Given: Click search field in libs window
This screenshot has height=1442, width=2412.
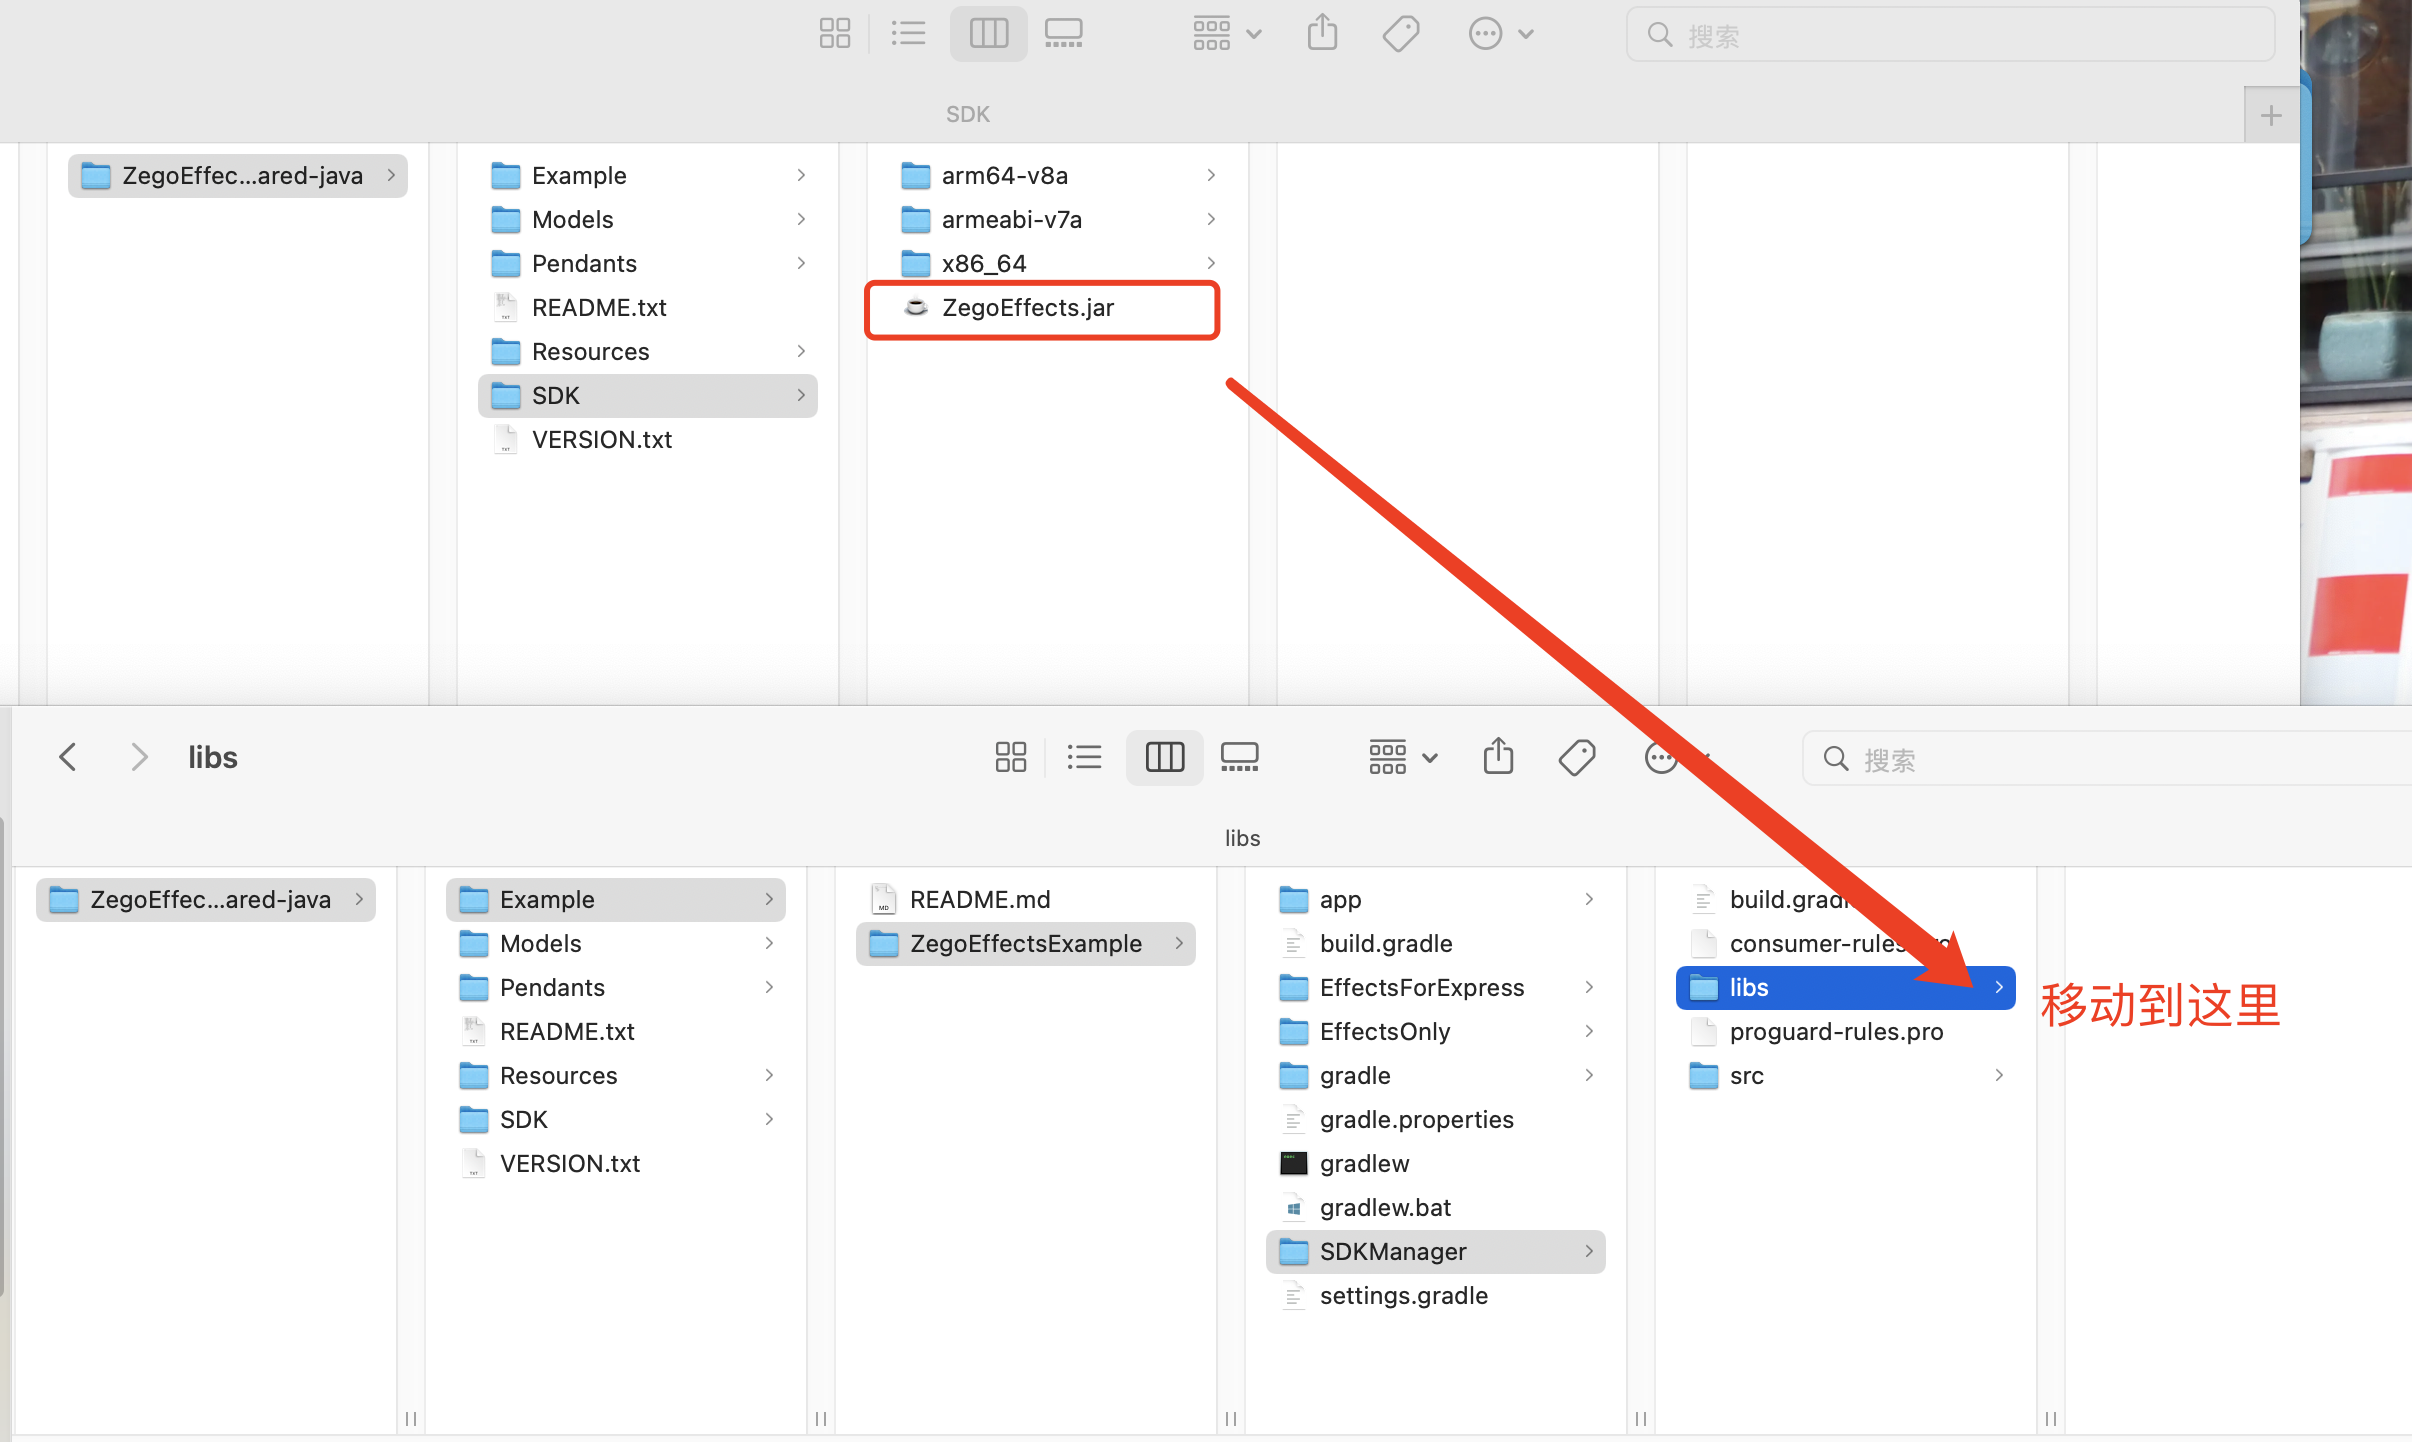Looking at the screenshot, I should [x=2105, y=759].
